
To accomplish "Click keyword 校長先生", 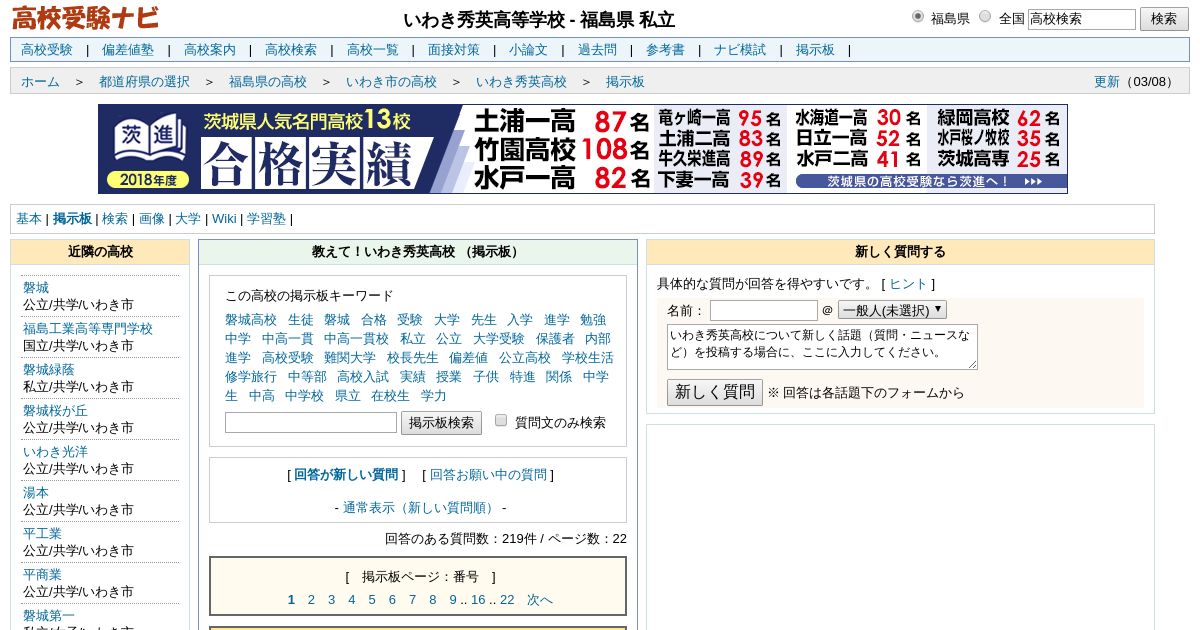I will pyautogui.click(x=413, y=358).
